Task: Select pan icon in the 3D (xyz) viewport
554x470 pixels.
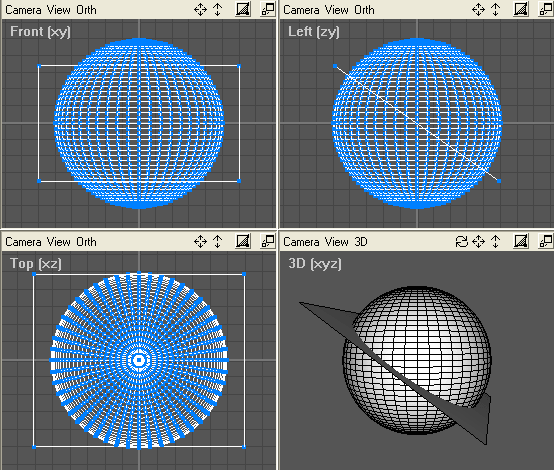Action: [478, 242]
